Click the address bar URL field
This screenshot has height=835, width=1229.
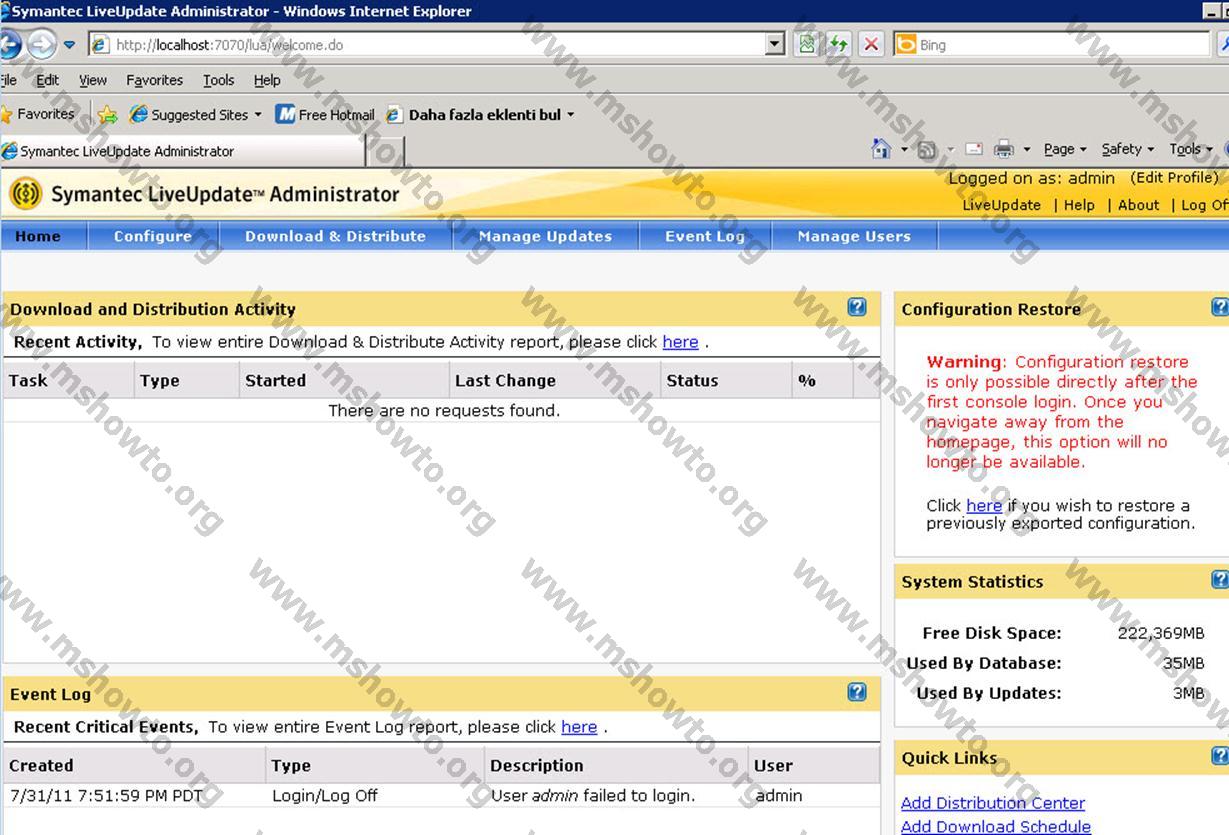[x=426, y=44]
